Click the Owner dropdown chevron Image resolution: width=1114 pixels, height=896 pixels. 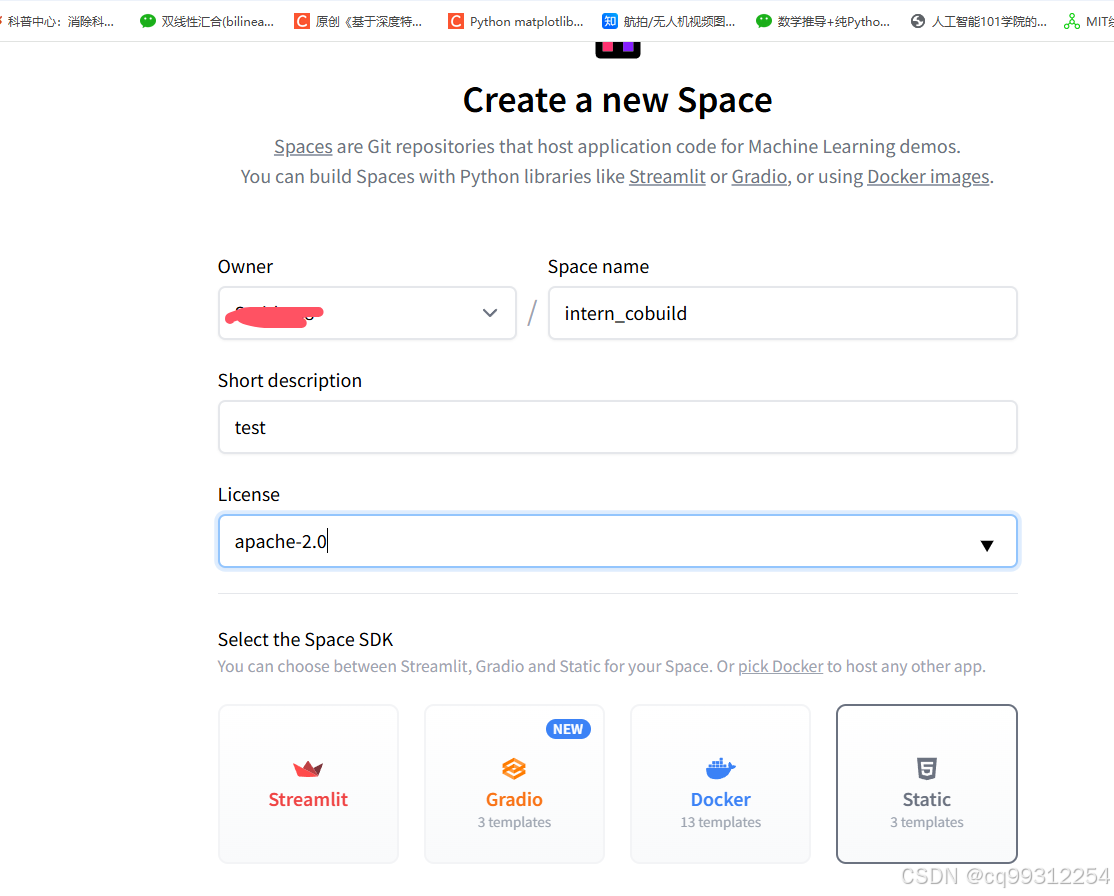tap(490, 313)
